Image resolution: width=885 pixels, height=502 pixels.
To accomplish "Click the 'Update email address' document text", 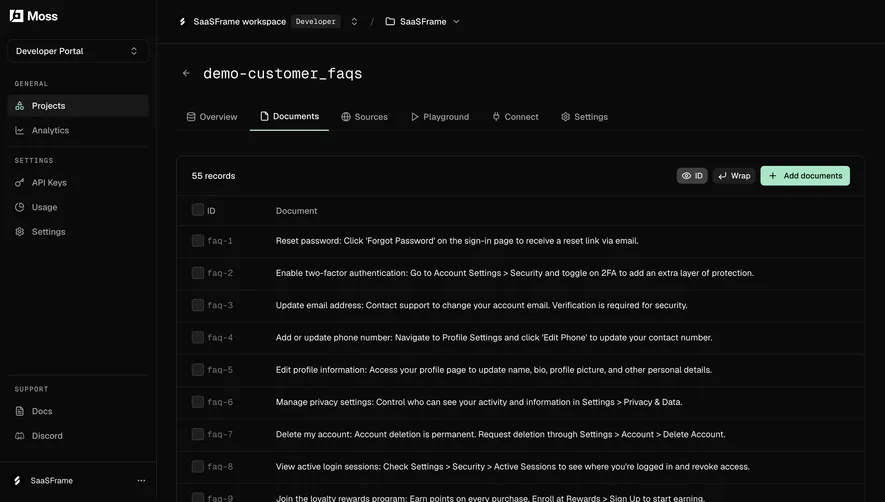I will pos(481,305).
